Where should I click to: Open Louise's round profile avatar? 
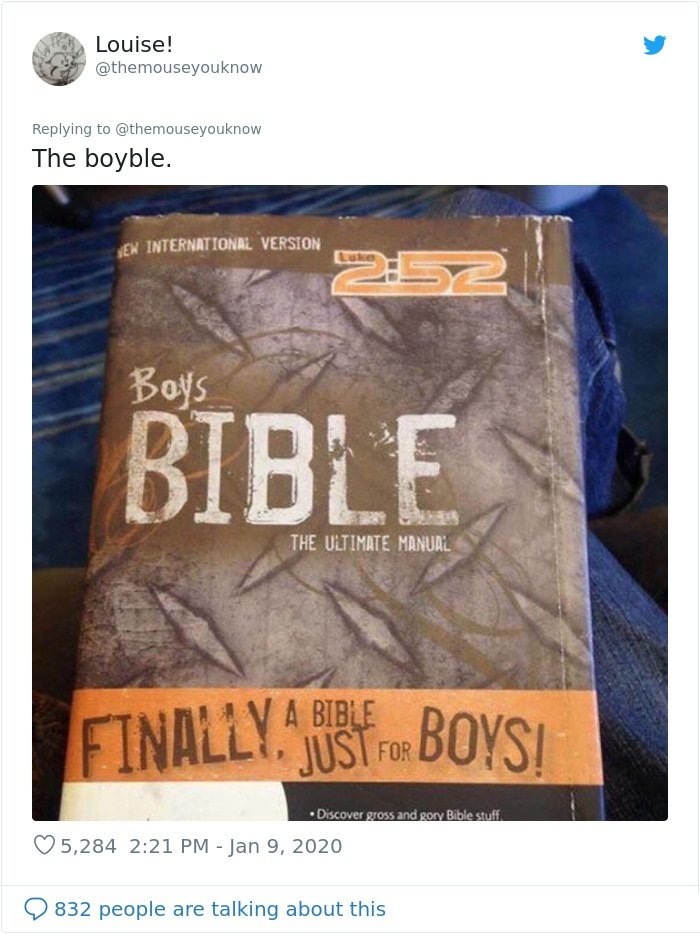click(x=58, y=58)
